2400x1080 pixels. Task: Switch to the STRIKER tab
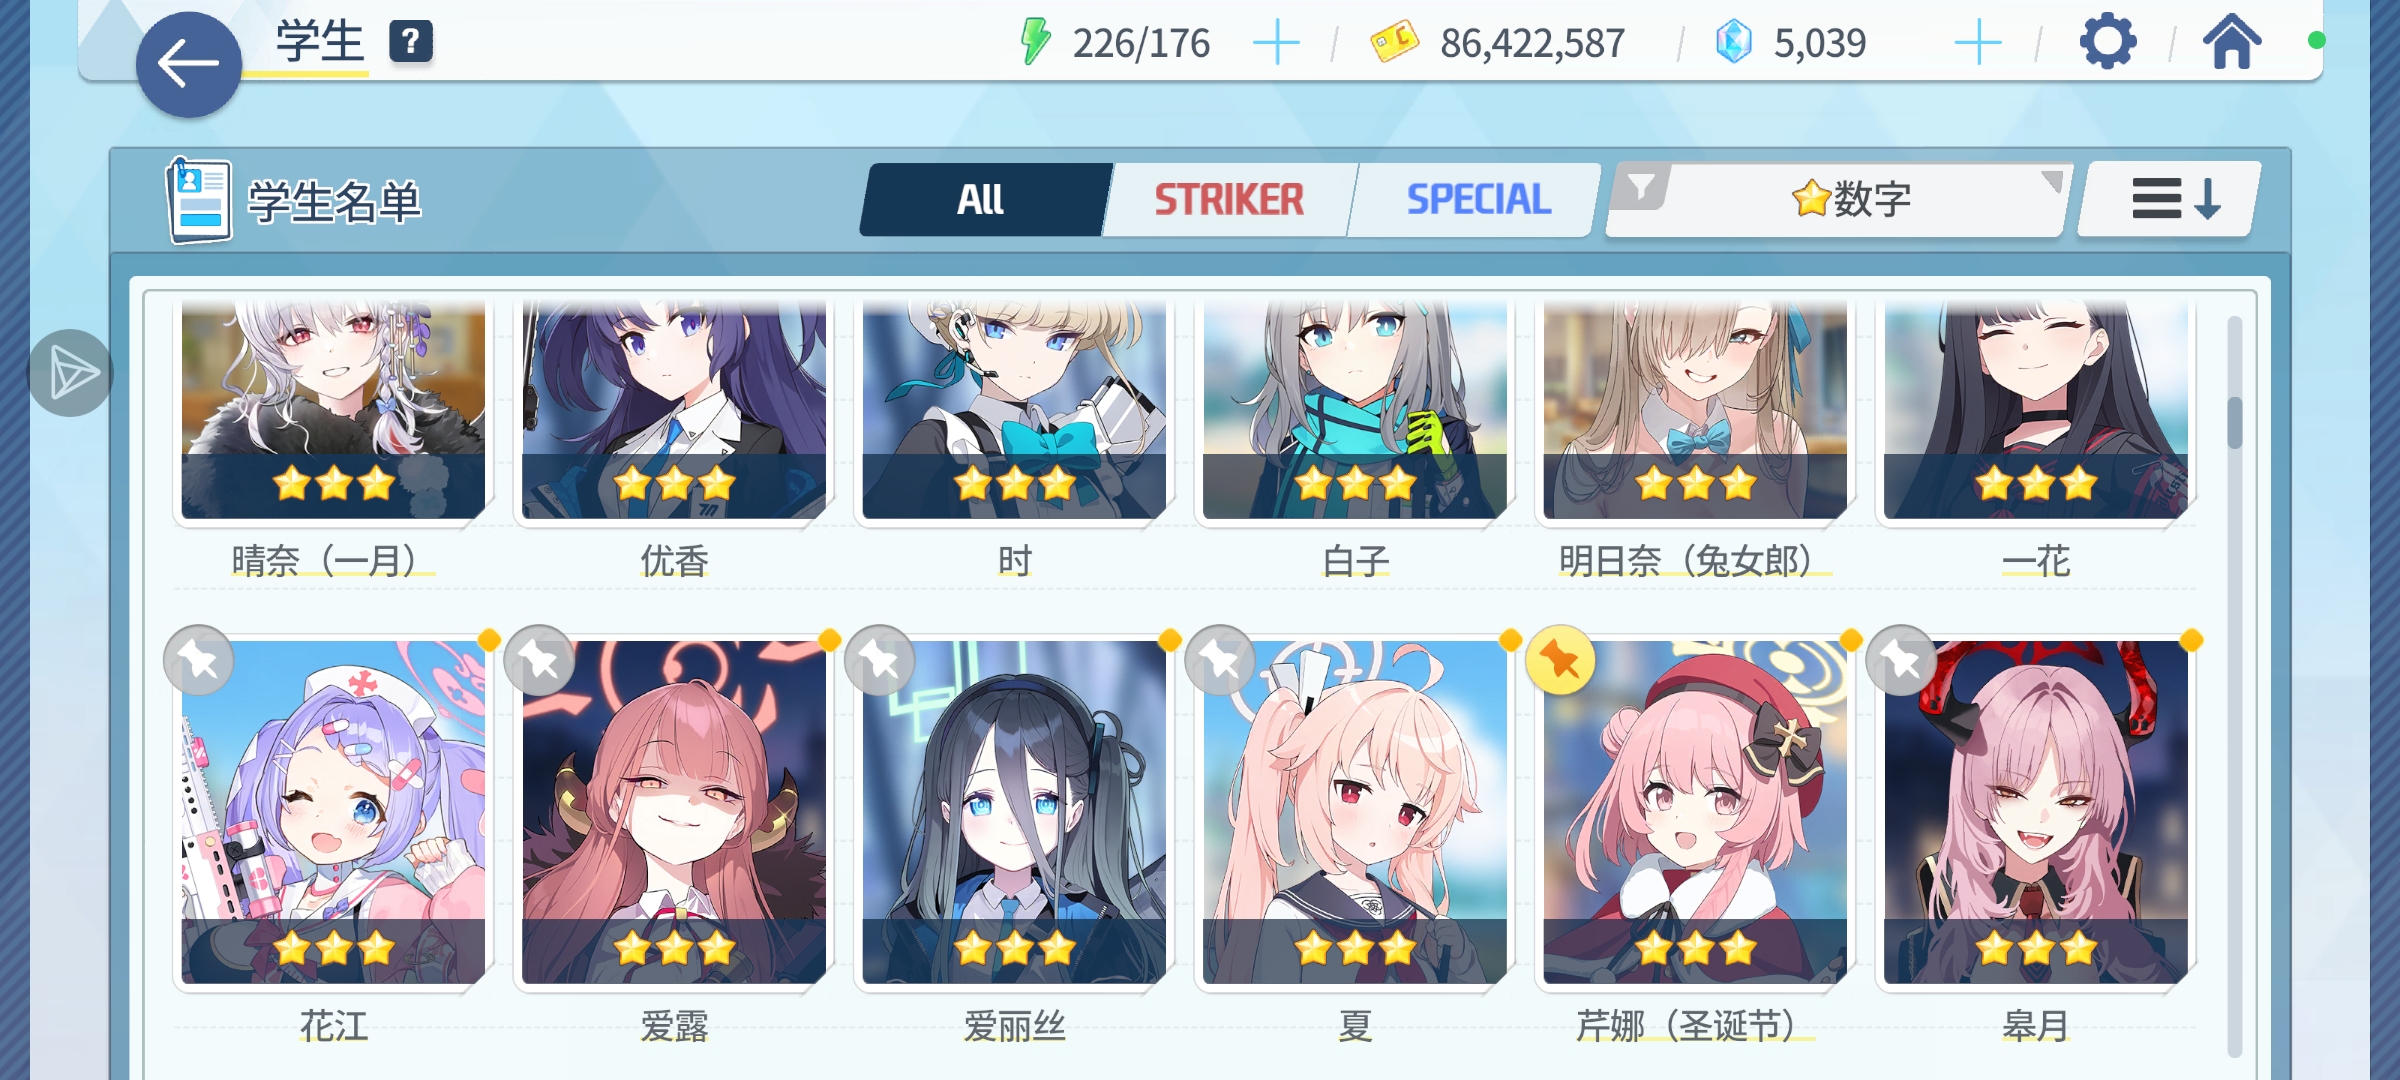(x=1229, y=199)
